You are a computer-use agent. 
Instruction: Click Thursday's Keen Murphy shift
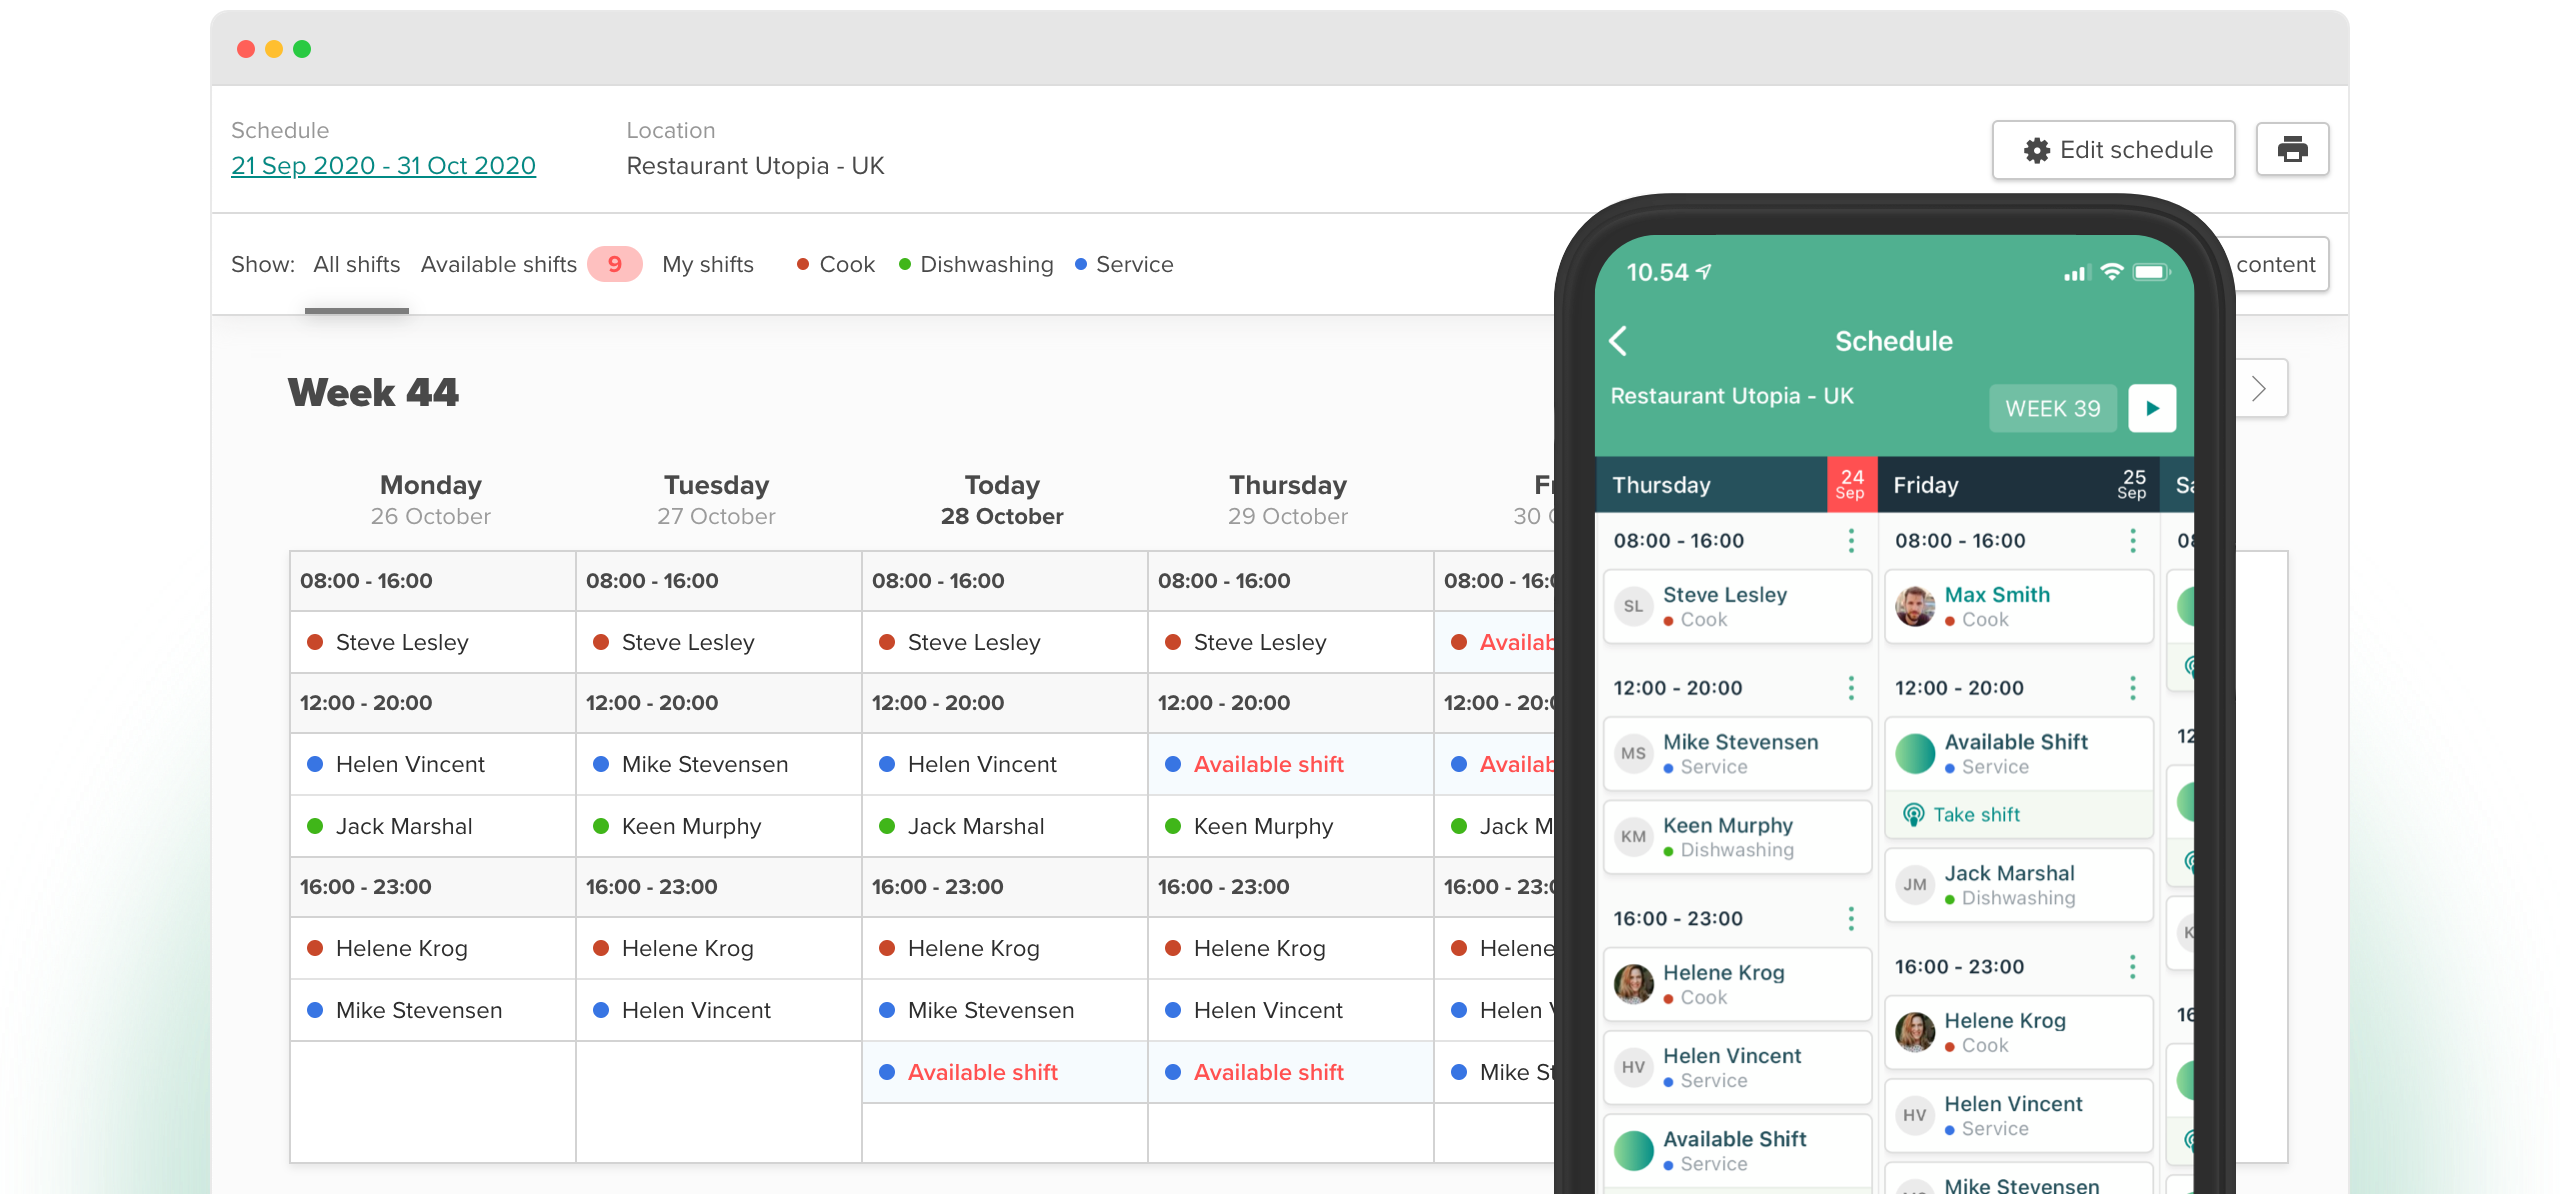(1290, 827)
